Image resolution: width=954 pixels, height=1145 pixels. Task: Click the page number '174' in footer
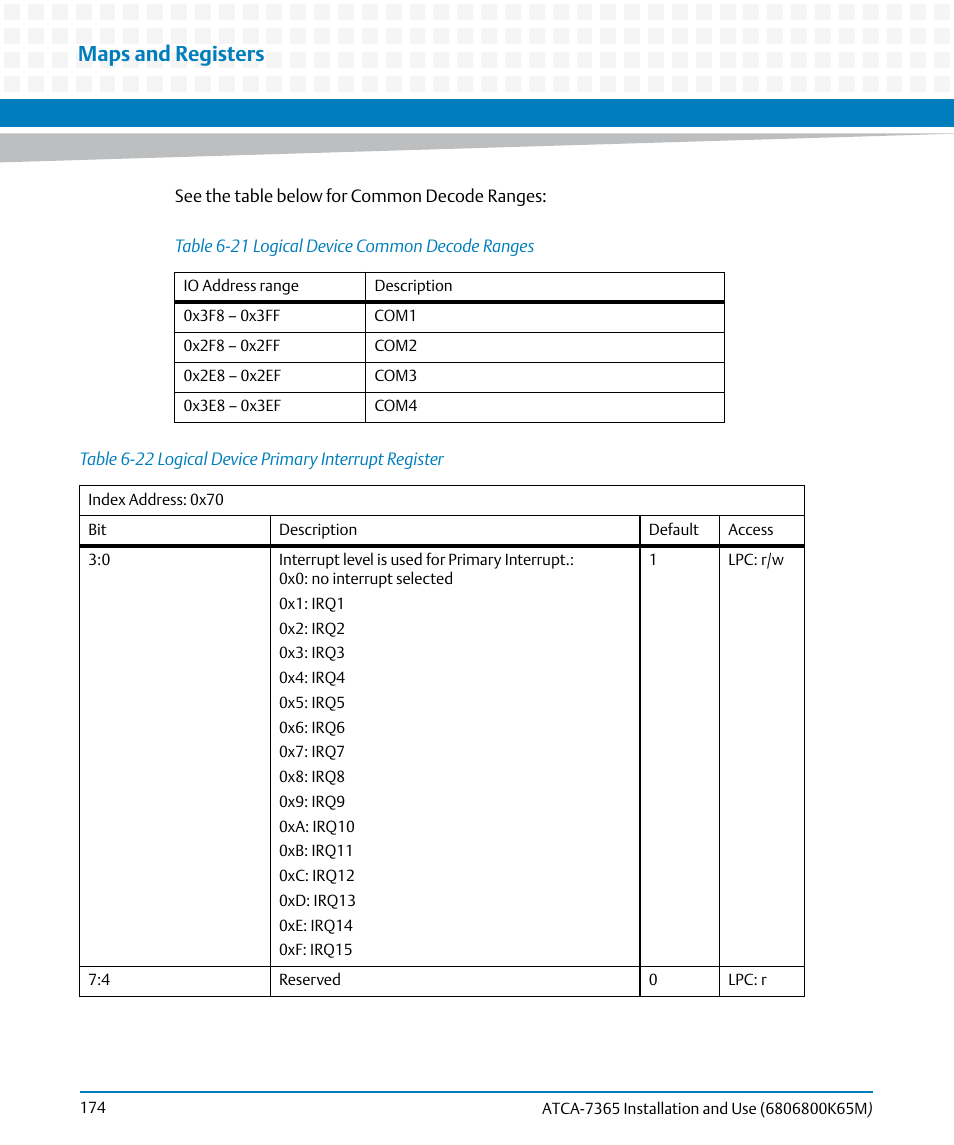(93, 1108)
